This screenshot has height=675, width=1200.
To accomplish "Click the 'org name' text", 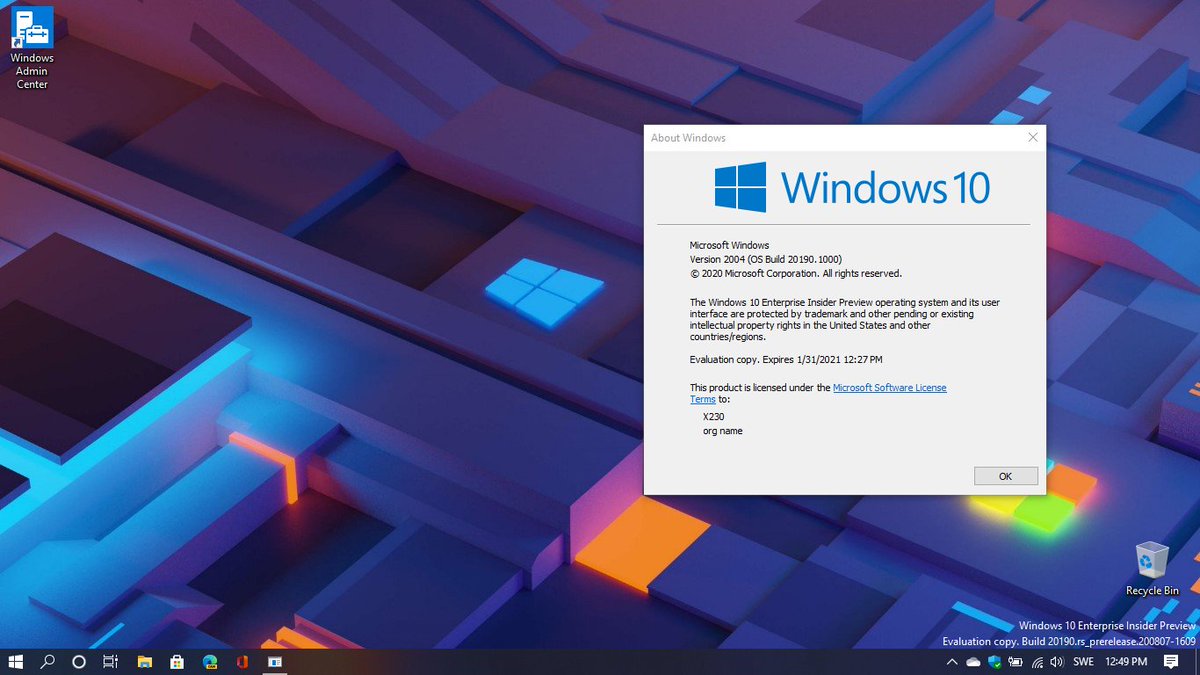I will 723,431.
